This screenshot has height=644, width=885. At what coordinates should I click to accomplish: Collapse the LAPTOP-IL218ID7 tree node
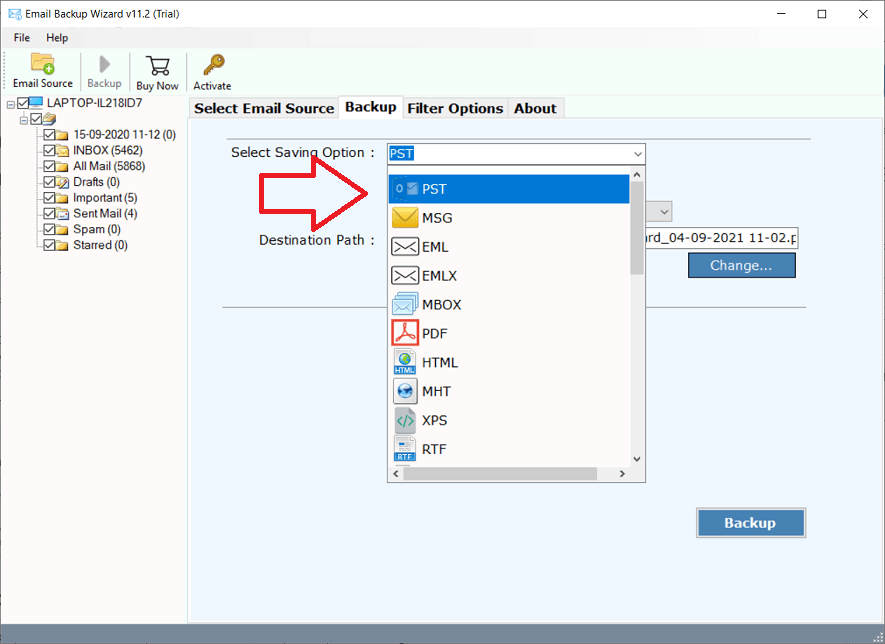[10, 102]
